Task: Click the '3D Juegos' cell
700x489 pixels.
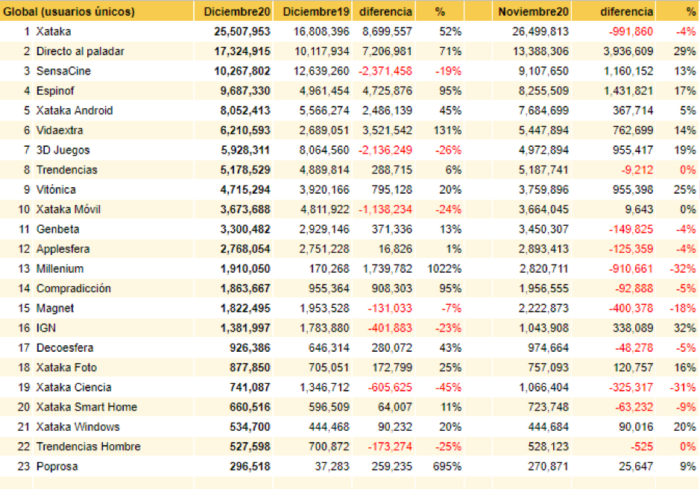Action: [63, 150]
